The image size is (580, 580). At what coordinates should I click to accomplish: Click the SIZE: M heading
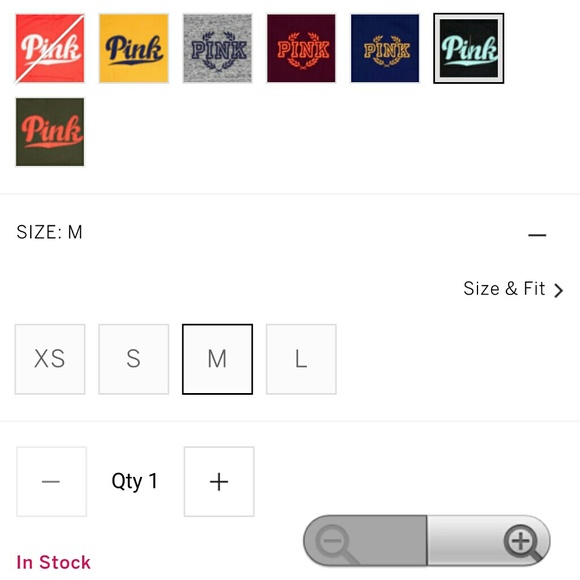[49, 232]
